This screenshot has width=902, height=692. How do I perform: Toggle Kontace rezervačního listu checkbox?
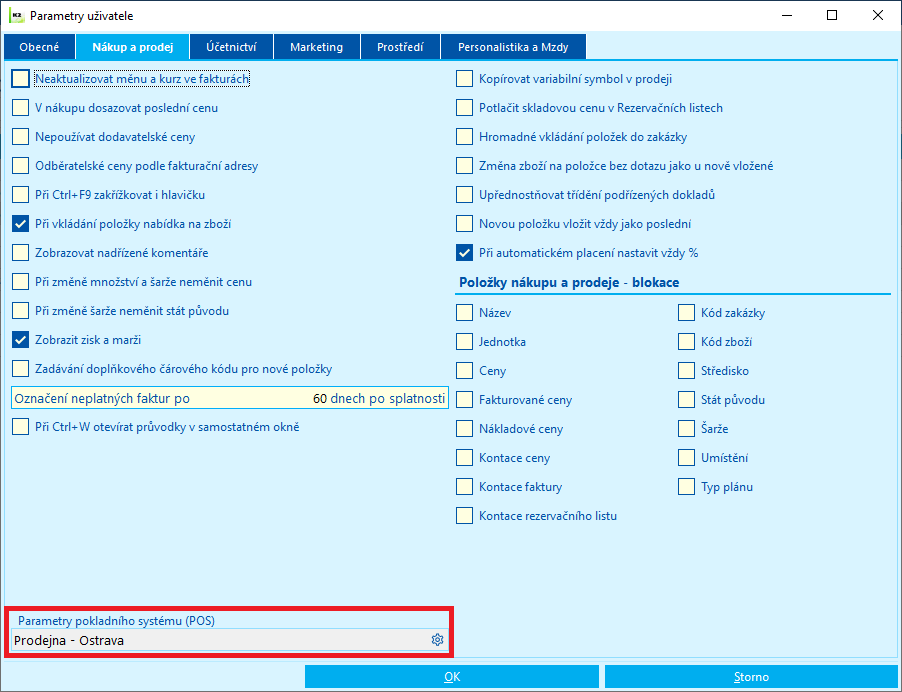[x=464, y=515]
